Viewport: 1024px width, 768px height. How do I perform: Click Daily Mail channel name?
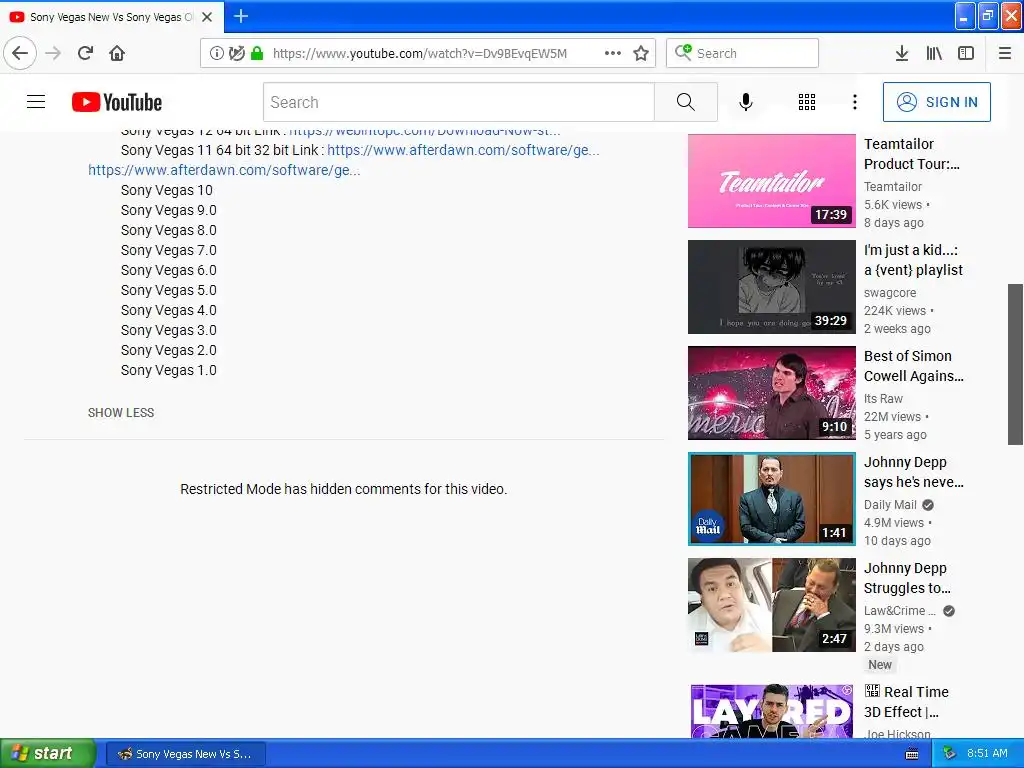click(890, 504)
